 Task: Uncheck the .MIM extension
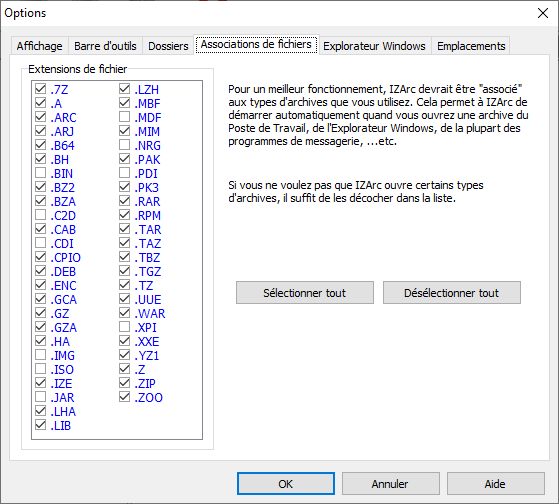pos(124,131)
